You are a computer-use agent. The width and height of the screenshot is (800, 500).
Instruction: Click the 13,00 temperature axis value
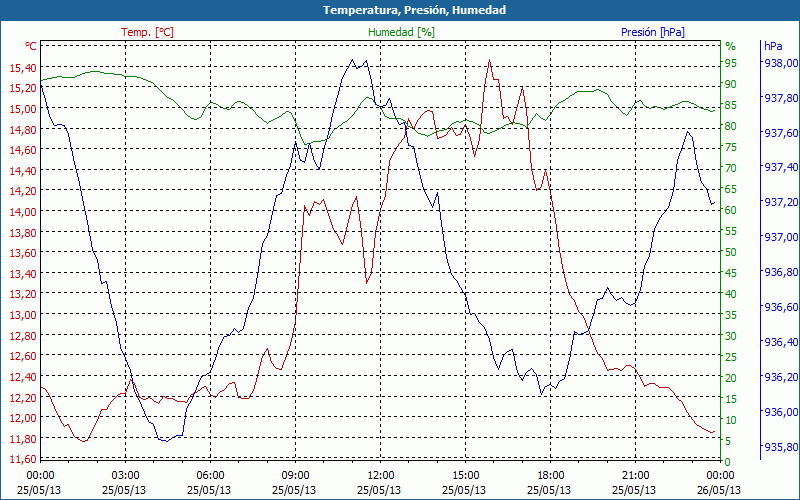23,314
